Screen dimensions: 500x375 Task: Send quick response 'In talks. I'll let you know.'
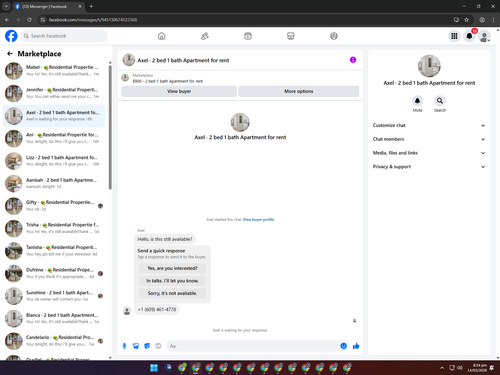172,281
